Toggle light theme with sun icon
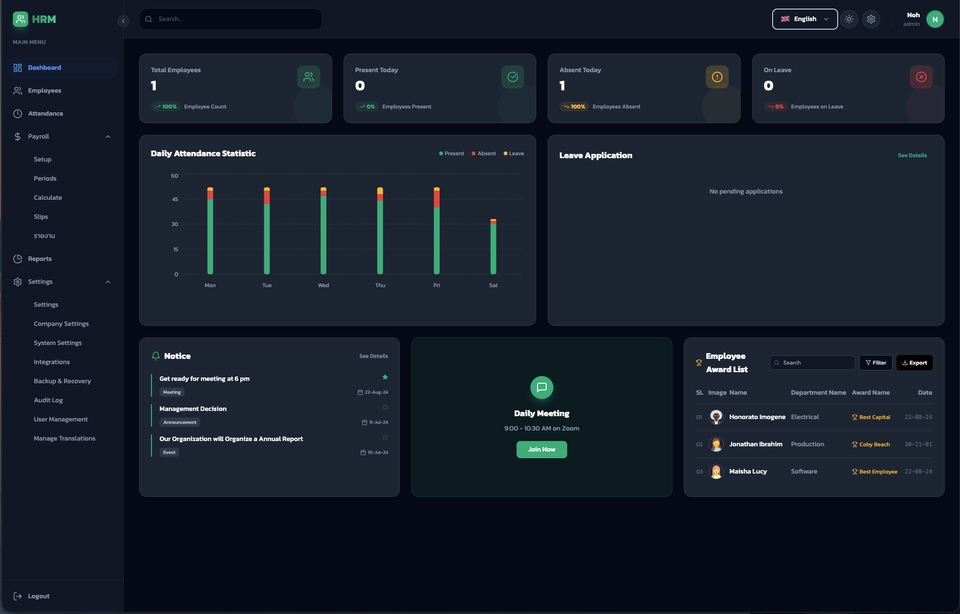This screenshot has height=614, width=960. pos(849,19)
